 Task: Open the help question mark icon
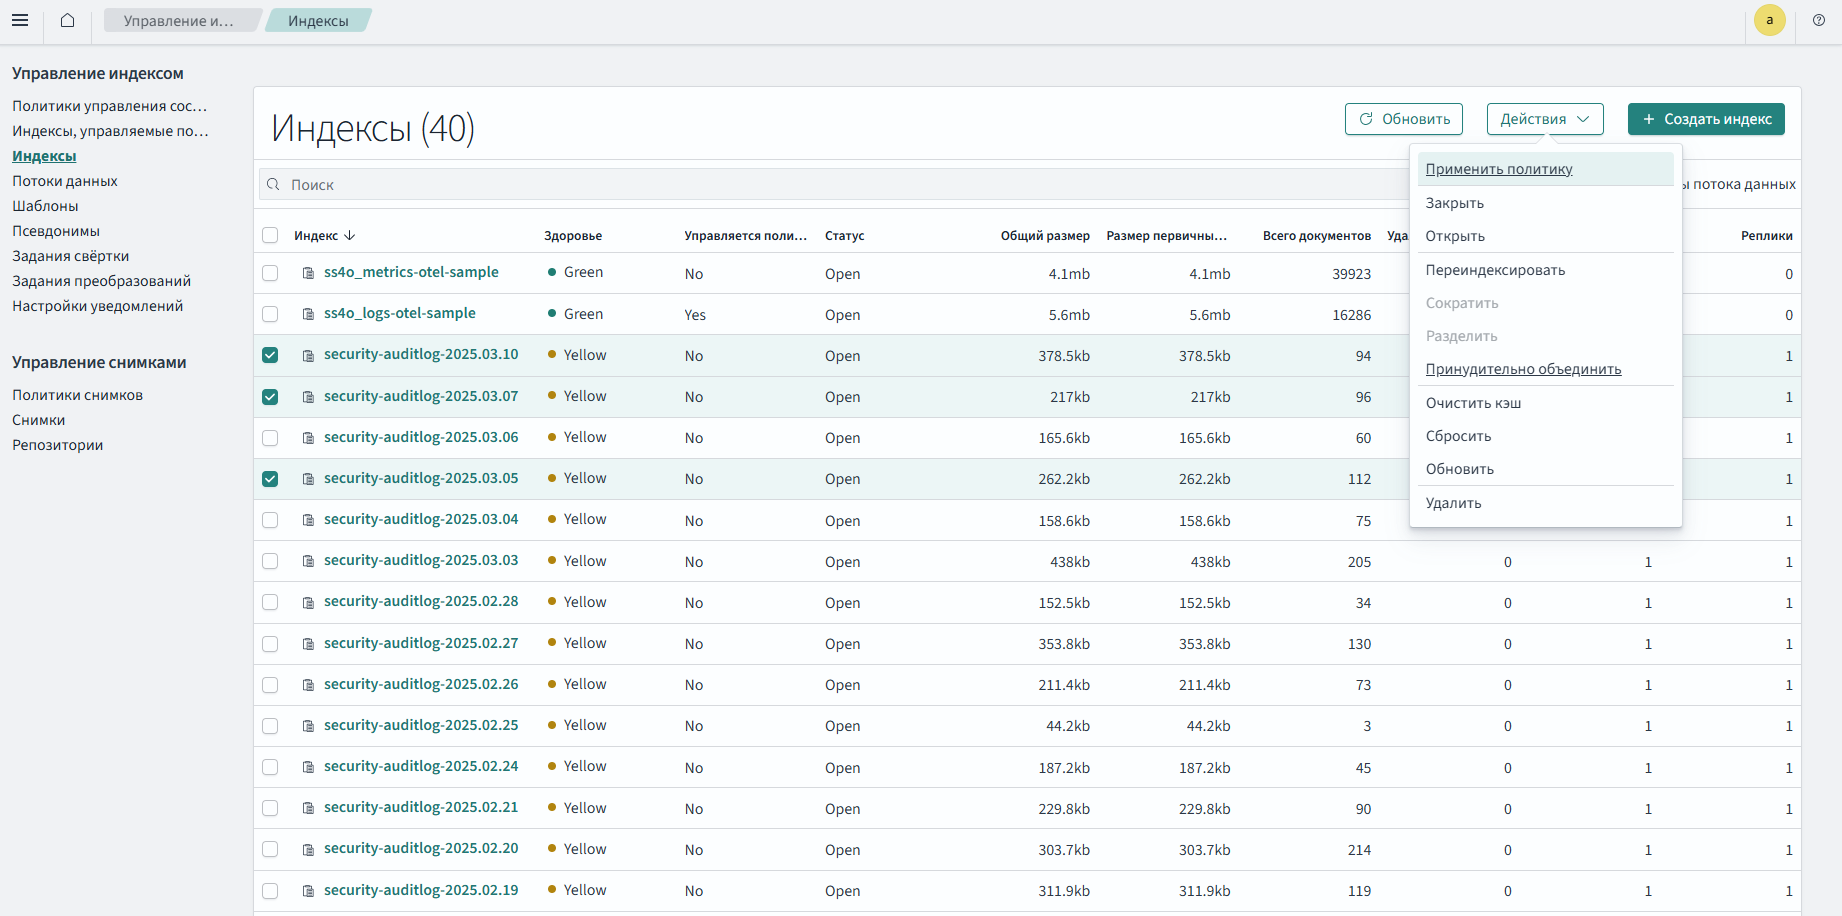click(1818, 20)
